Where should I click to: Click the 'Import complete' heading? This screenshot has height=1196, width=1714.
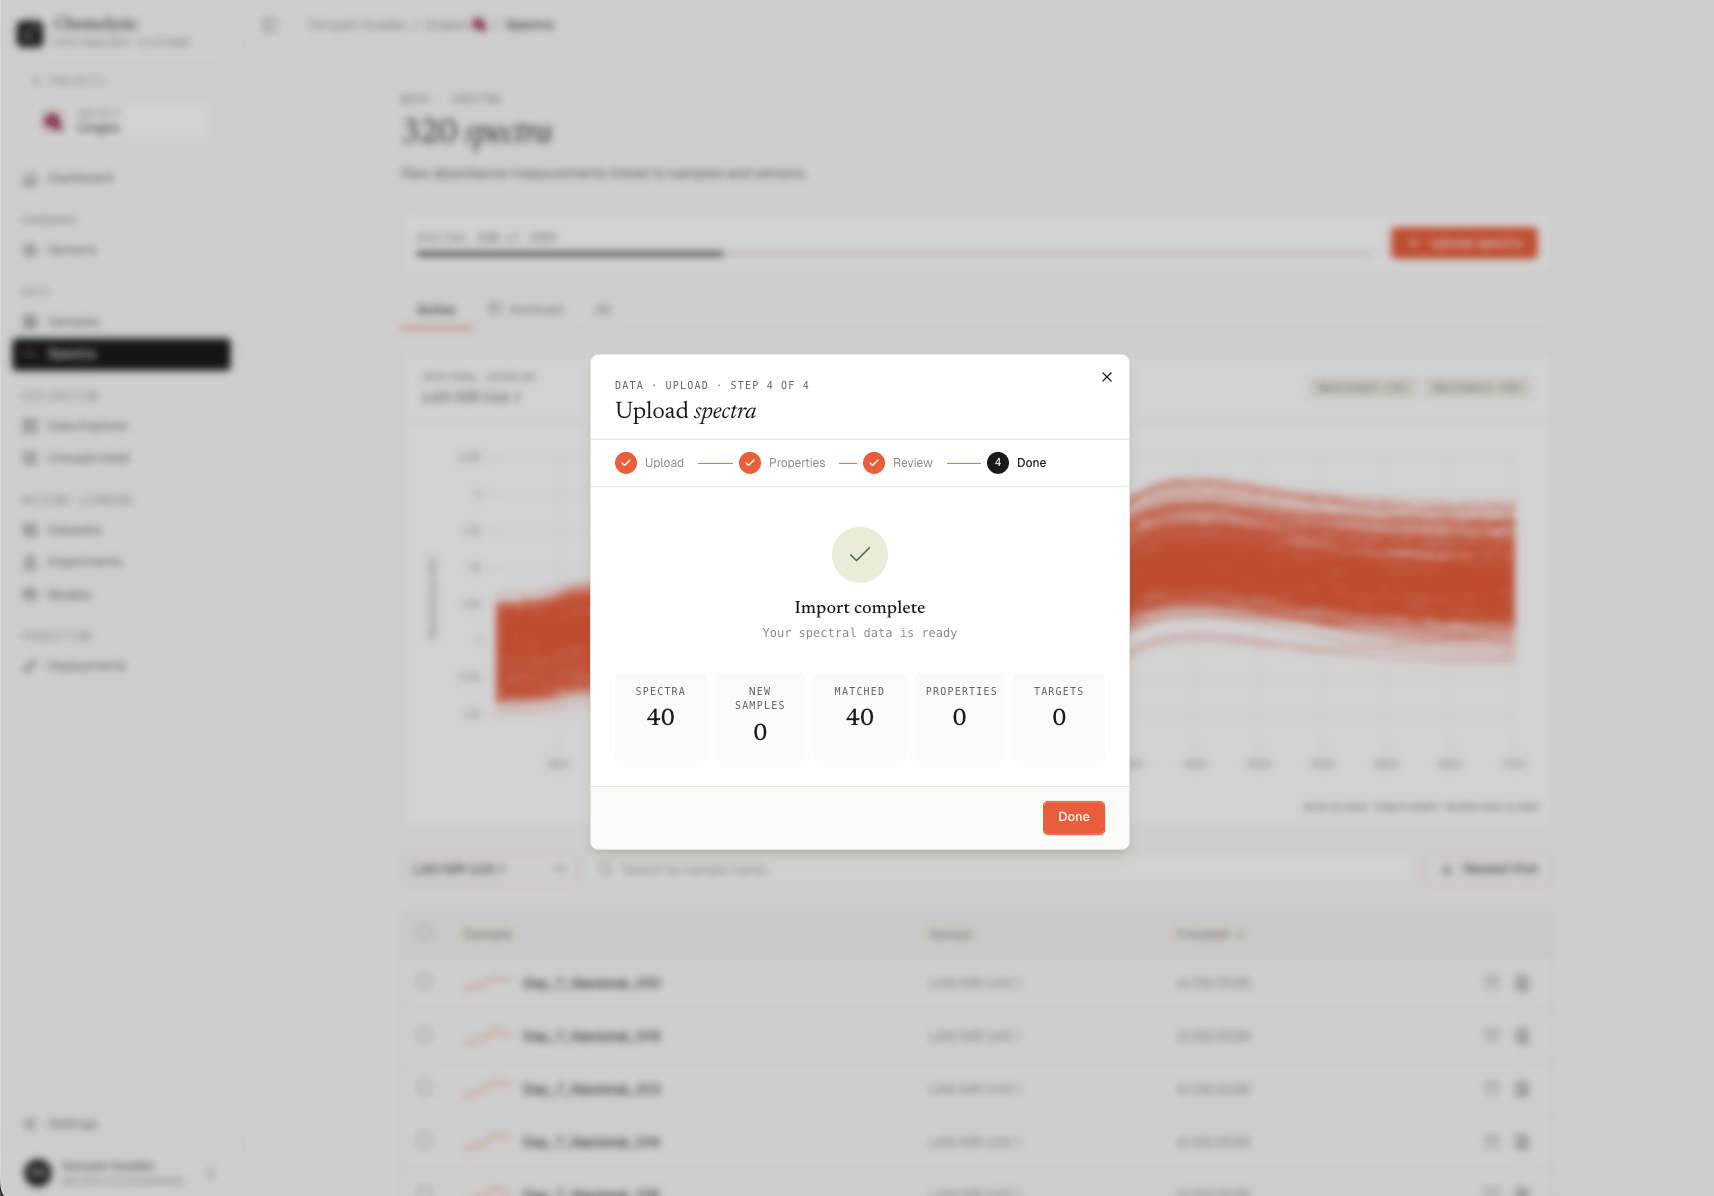coord(860,607)
